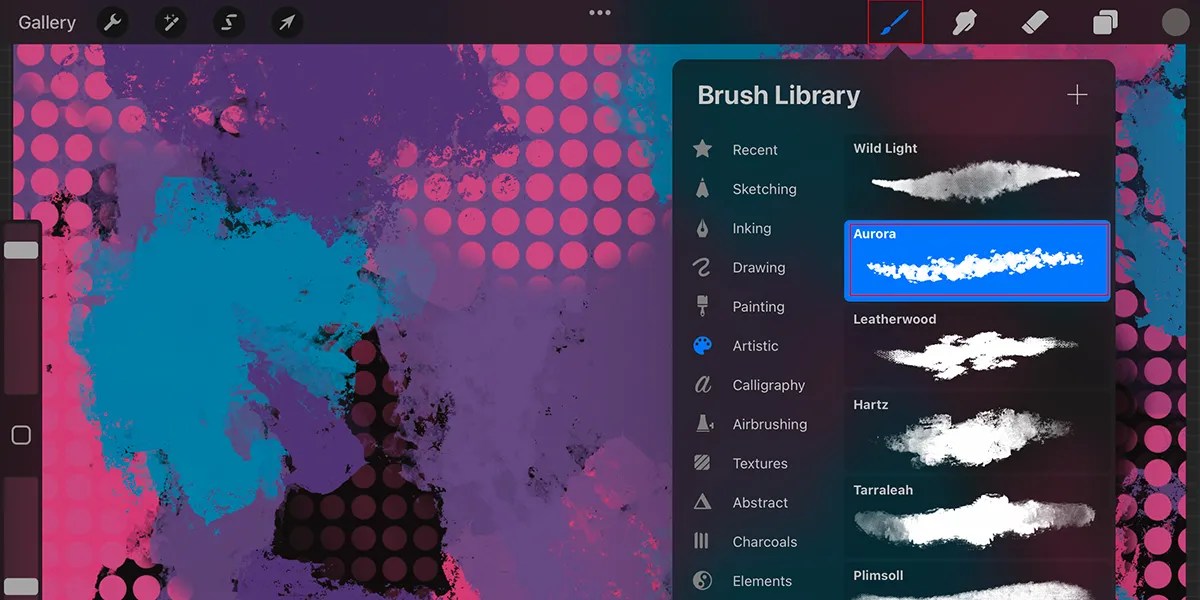The height and width of the screenshot is (600, 1200).
Task: Open the active color picker
Action: (x=1174, y=21)
